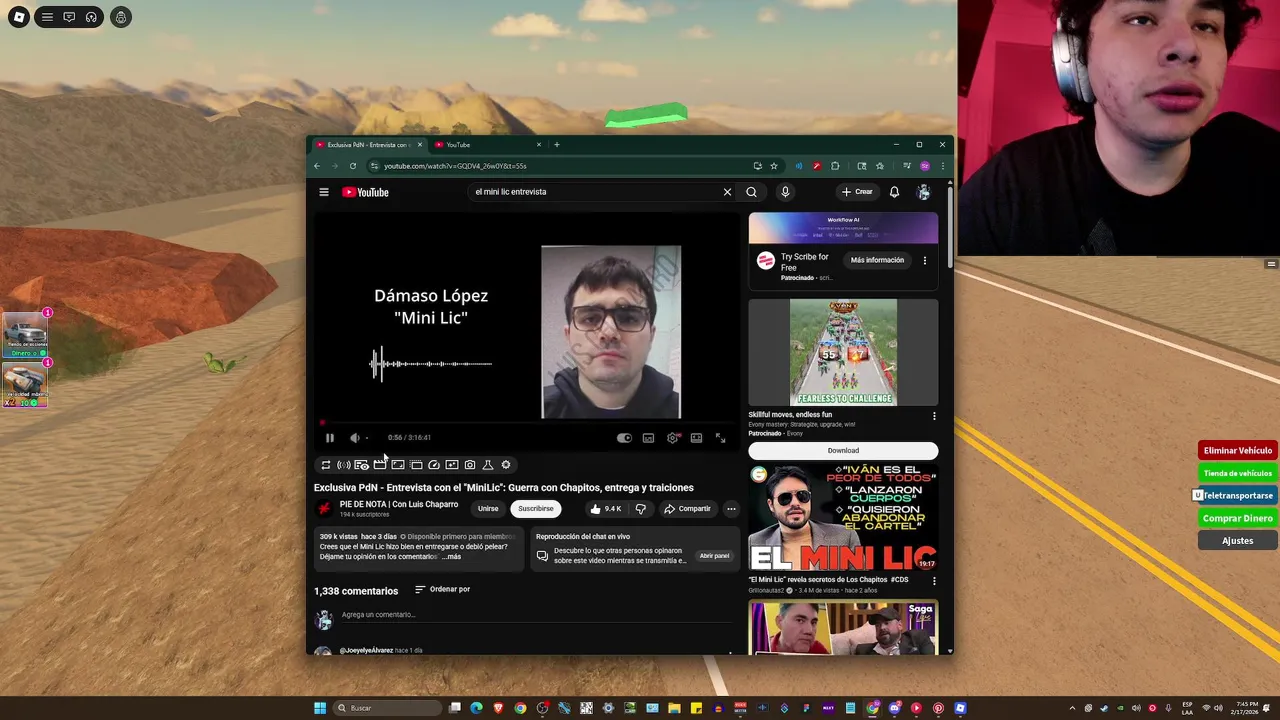
Task: Open Discord from the taskbar
Action: point(894,708)
